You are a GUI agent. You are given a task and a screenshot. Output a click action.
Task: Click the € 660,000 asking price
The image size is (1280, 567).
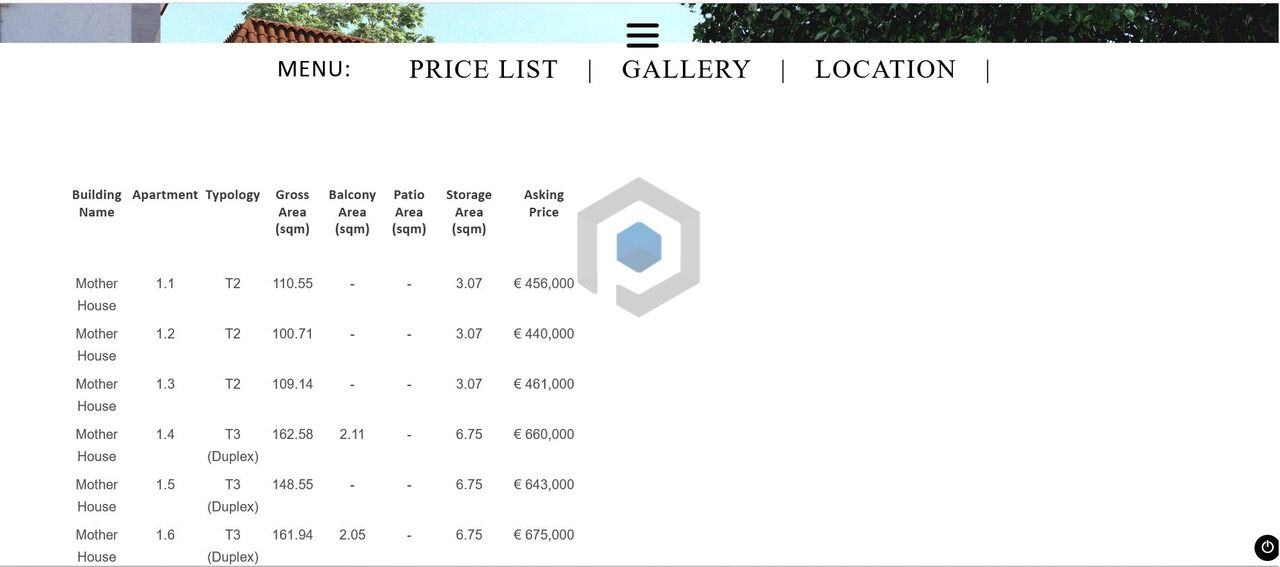point(544,434)
